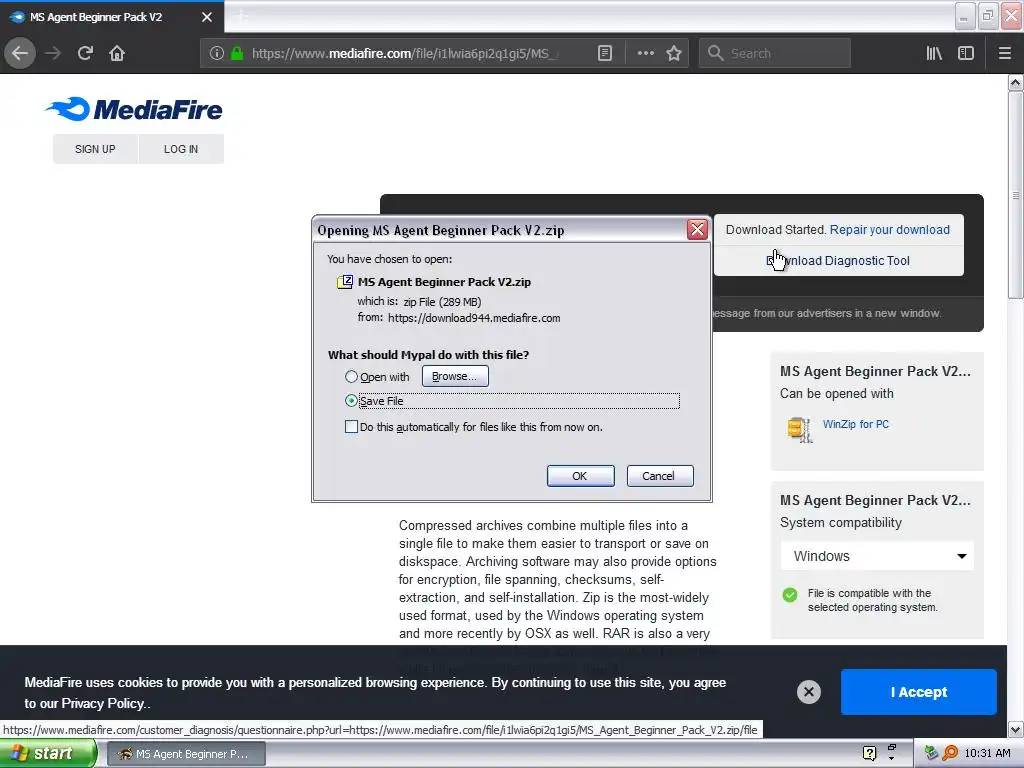Image resolution: width=1024 pixels, height=768 pixels.
Task: Click the LOG IN button
Action: click(x=181, y=149)
